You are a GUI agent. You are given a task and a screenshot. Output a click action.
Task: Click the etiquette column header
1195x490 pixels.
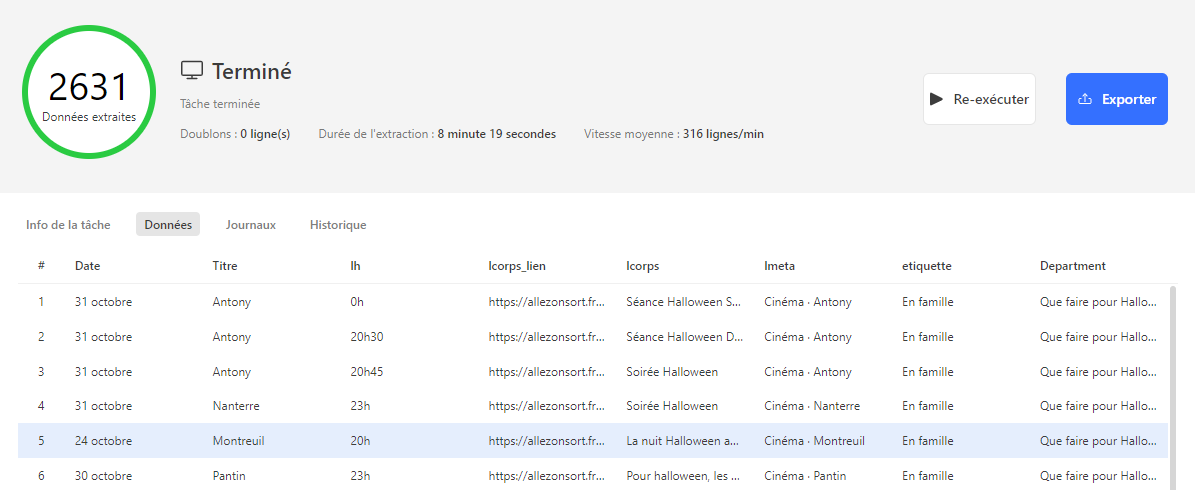click(x=927, y=266)
